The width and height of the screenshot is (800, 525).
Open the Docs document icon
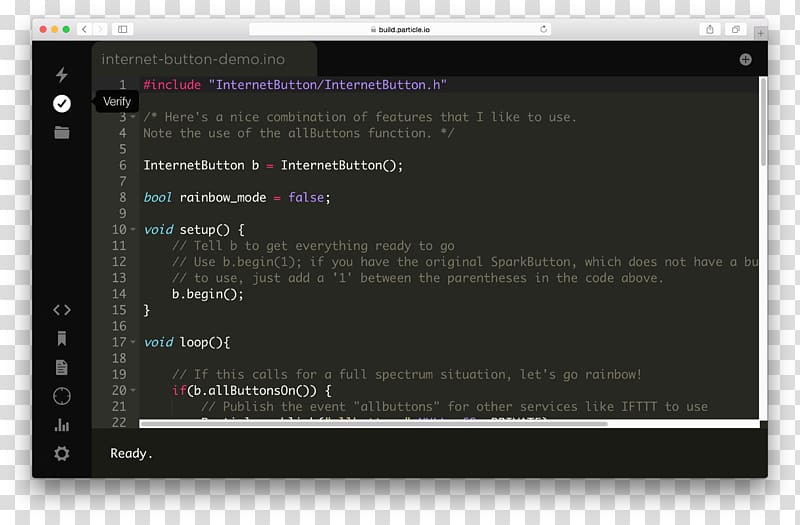click(62, 367)
